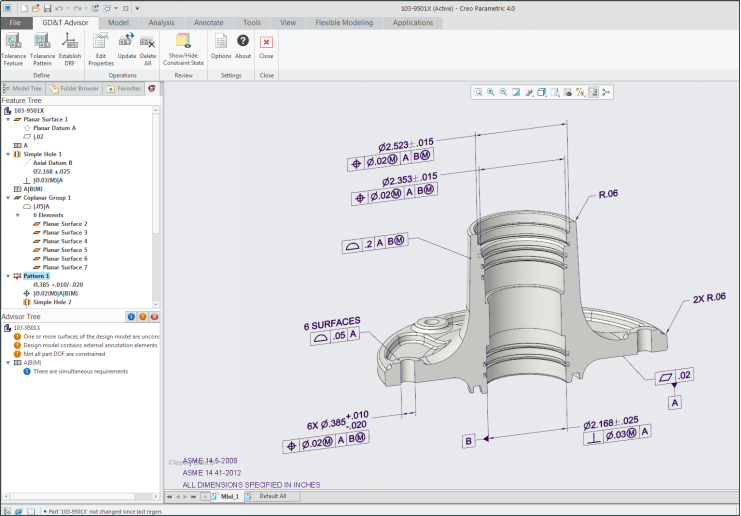Collapse the Pattern 1 node

(8, 276)
